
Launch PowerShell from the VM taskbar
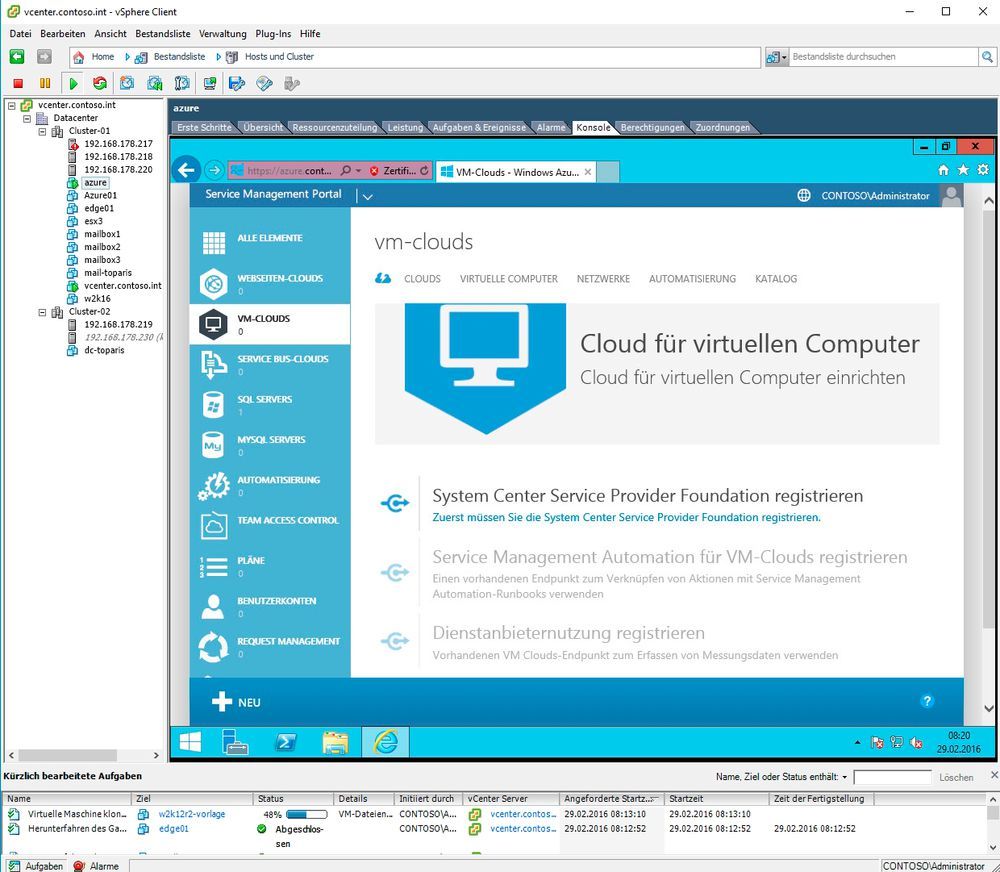[x=287, y=742]
